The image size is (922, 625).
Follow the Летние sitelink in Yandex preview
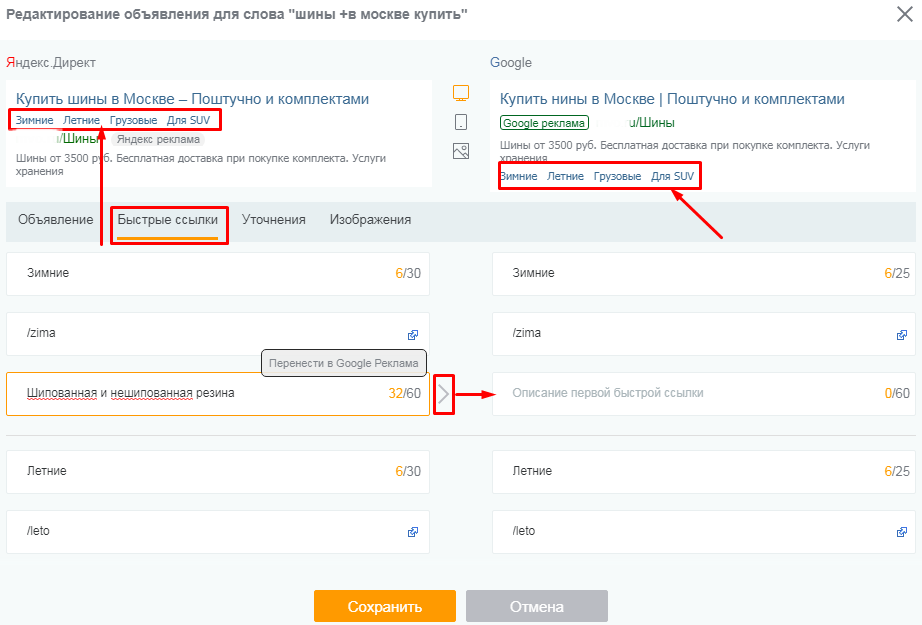point(82,121)
